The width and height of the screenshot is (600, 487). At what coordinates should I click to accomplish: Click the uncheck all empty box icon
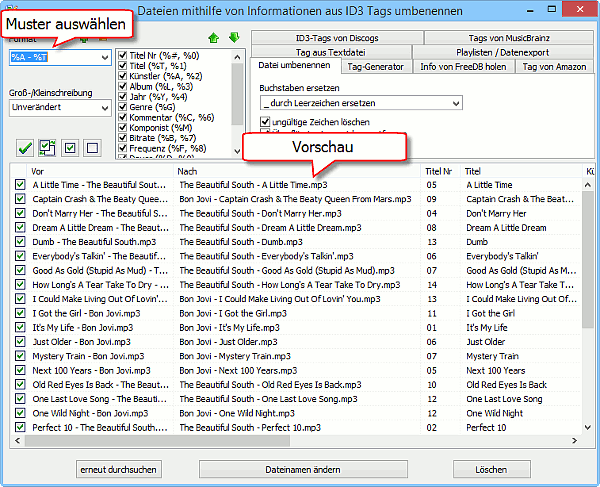(x=91, y=148)
